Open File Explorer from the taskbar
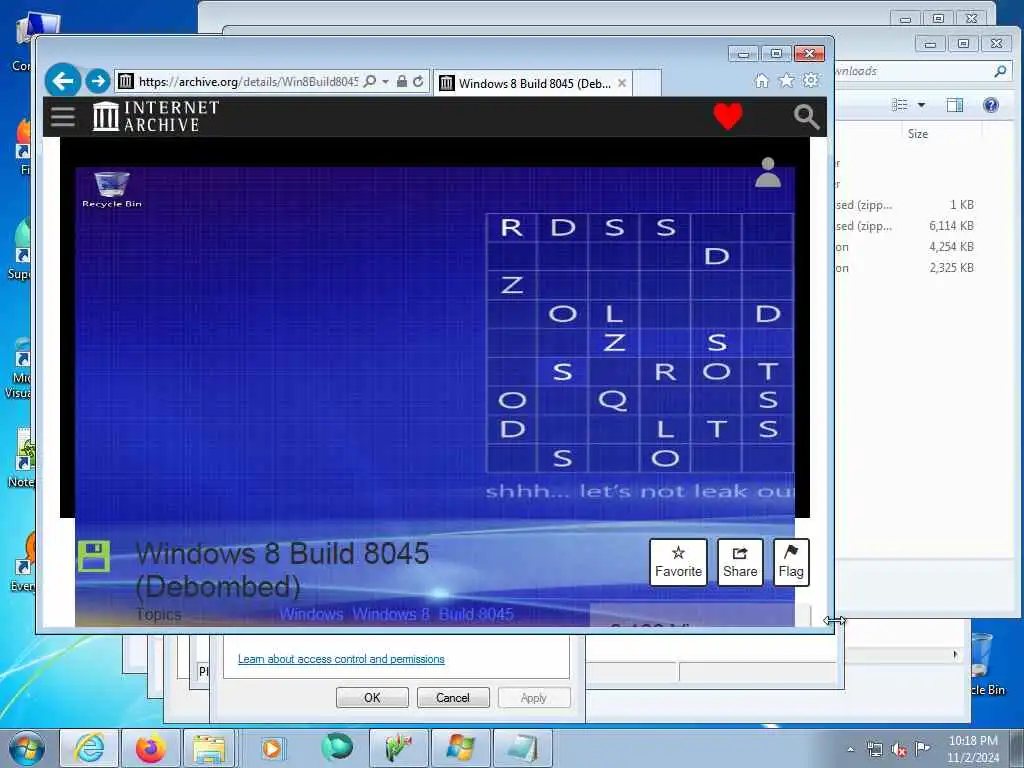This screenshot has height=768, width=1024. [x=209, y=748]
